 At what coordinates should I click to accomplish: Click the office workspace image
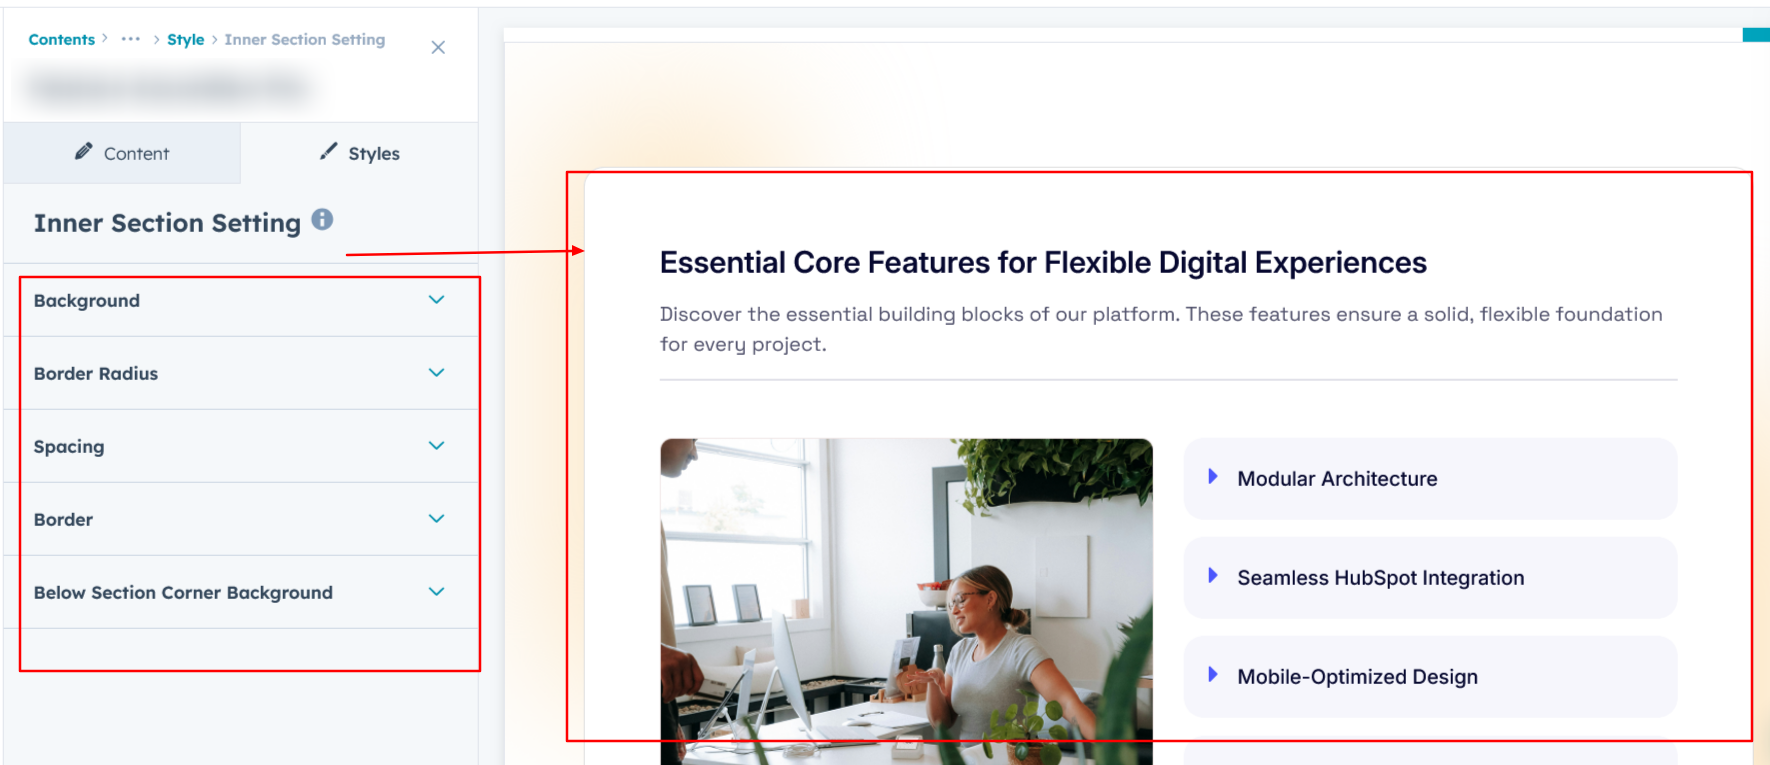click(906, 601)
